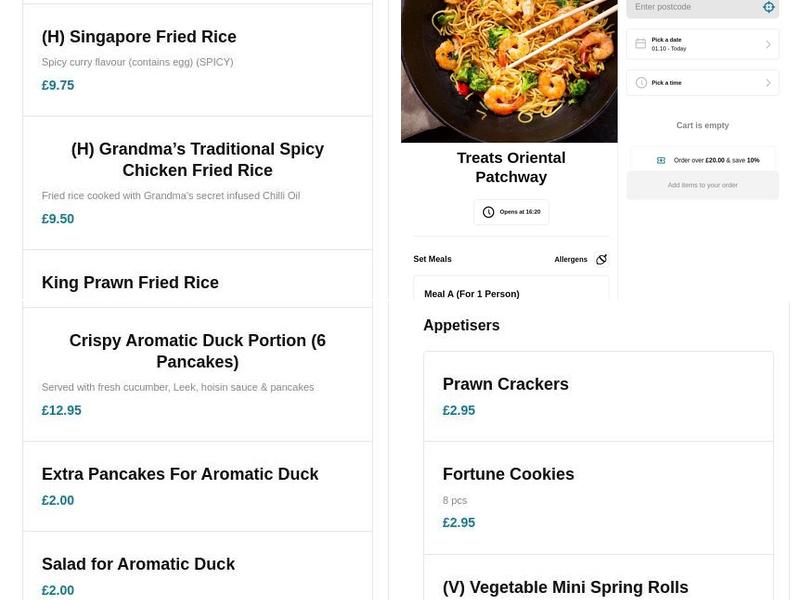Click the location crosshair icon in postcode field
This screenshot has height=600, width=800.
pos(768,7)
